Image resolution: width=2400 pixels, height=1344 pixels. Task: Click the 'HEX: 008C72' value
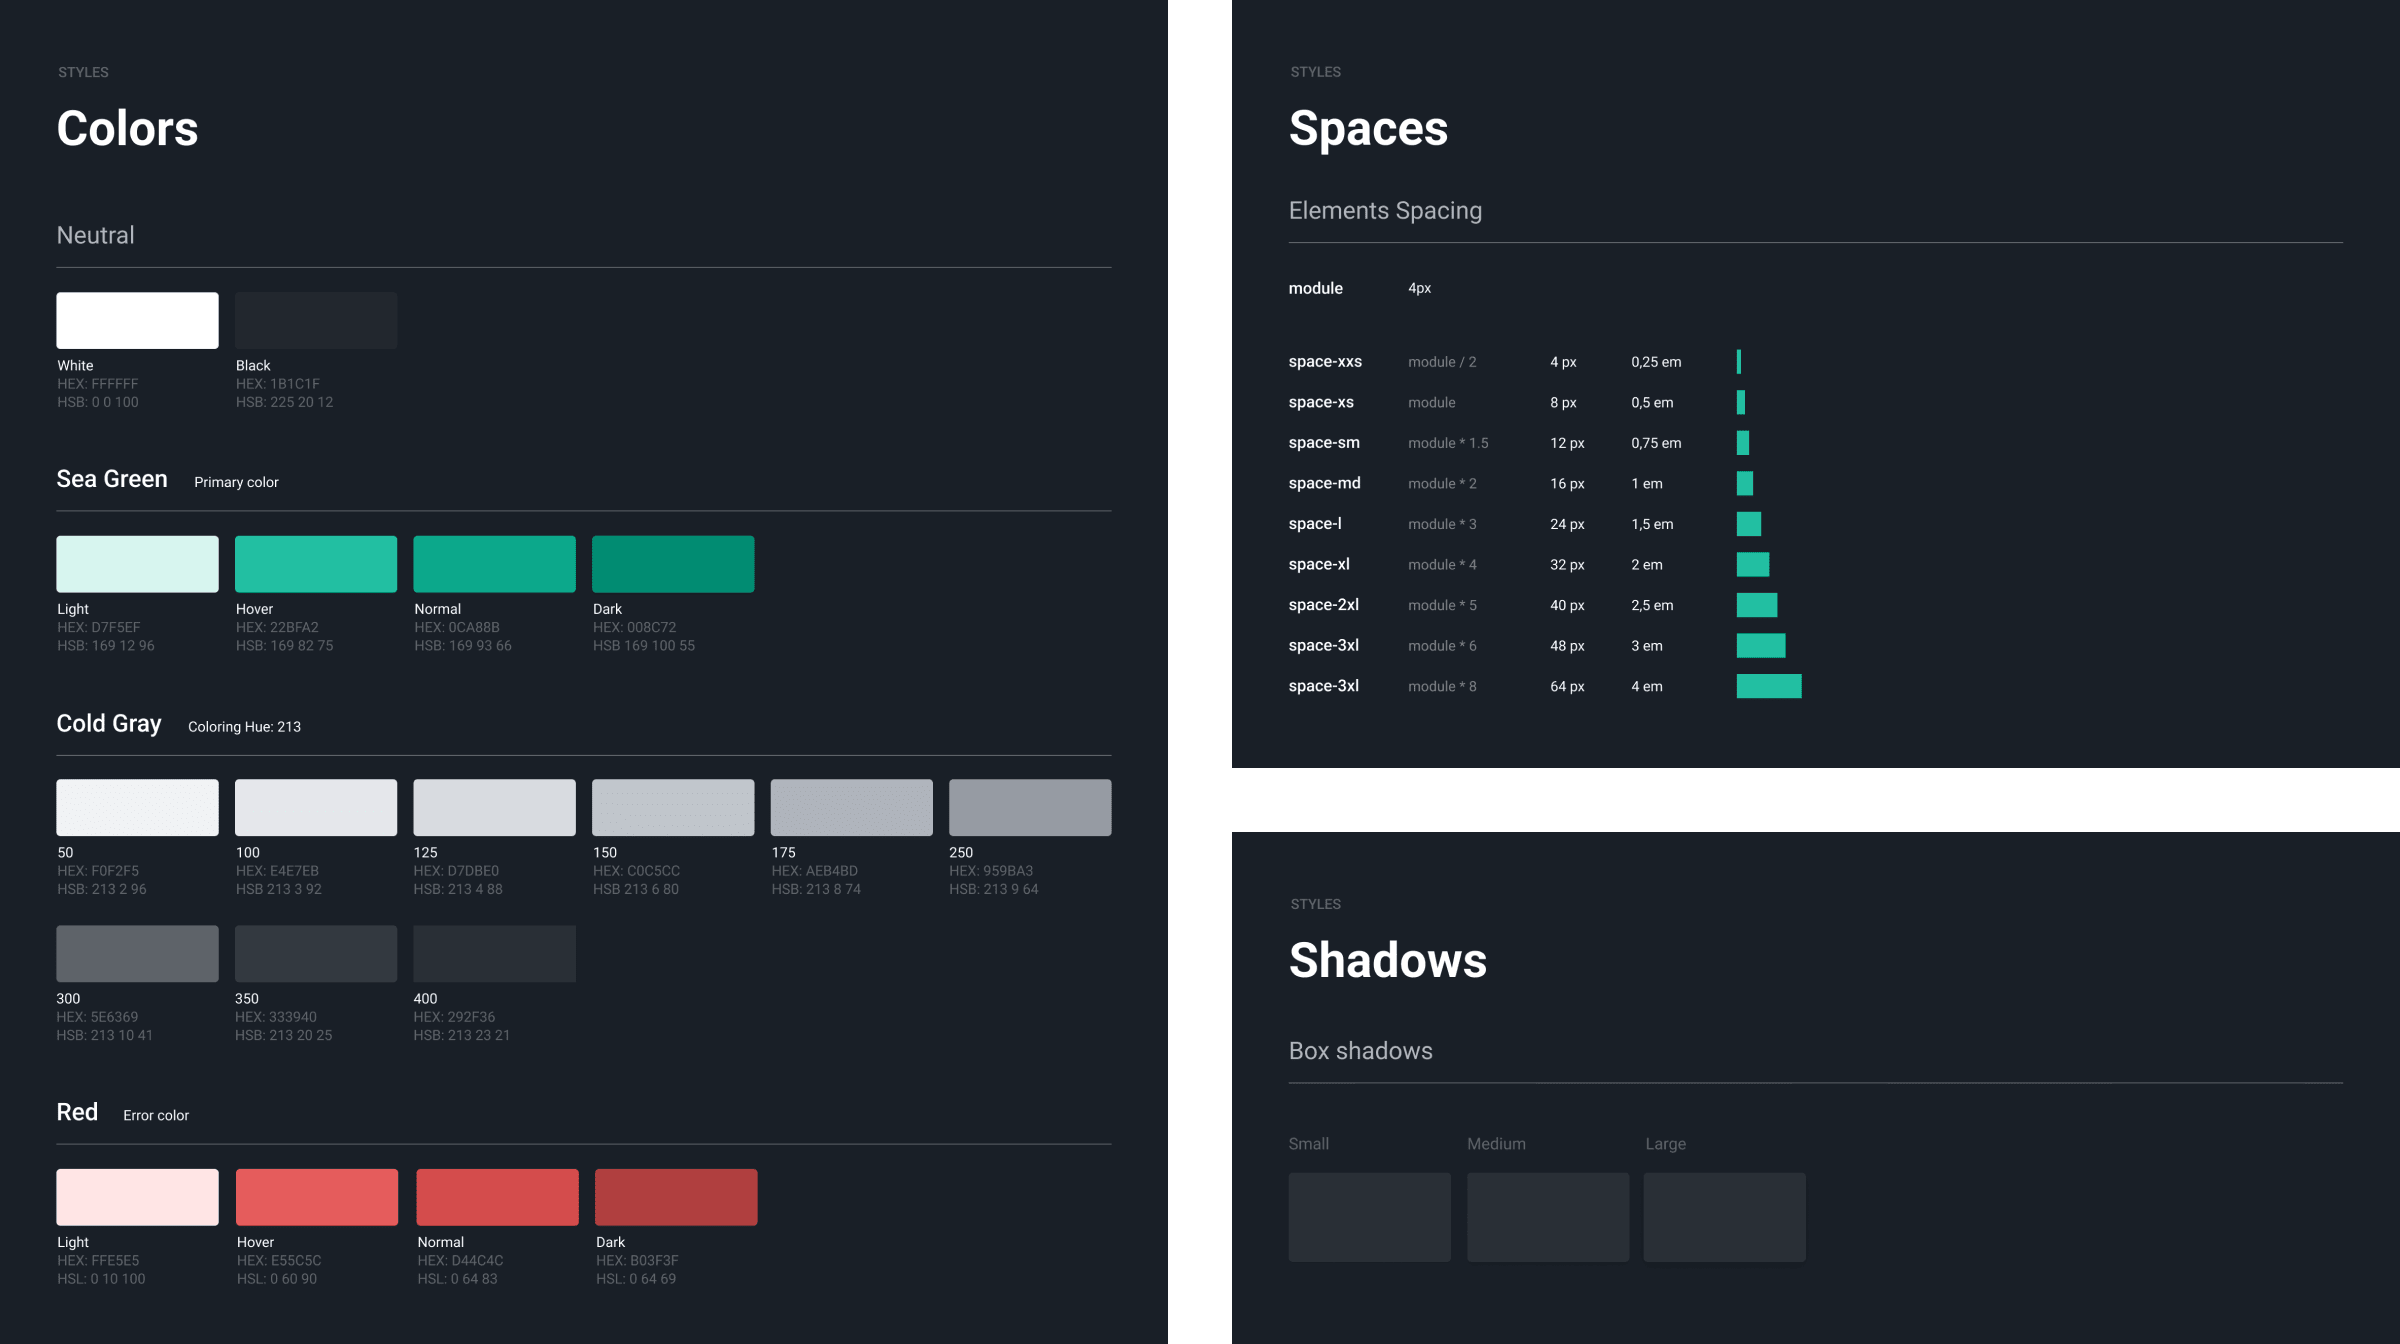pyautogui.click(x=635, y=627)
